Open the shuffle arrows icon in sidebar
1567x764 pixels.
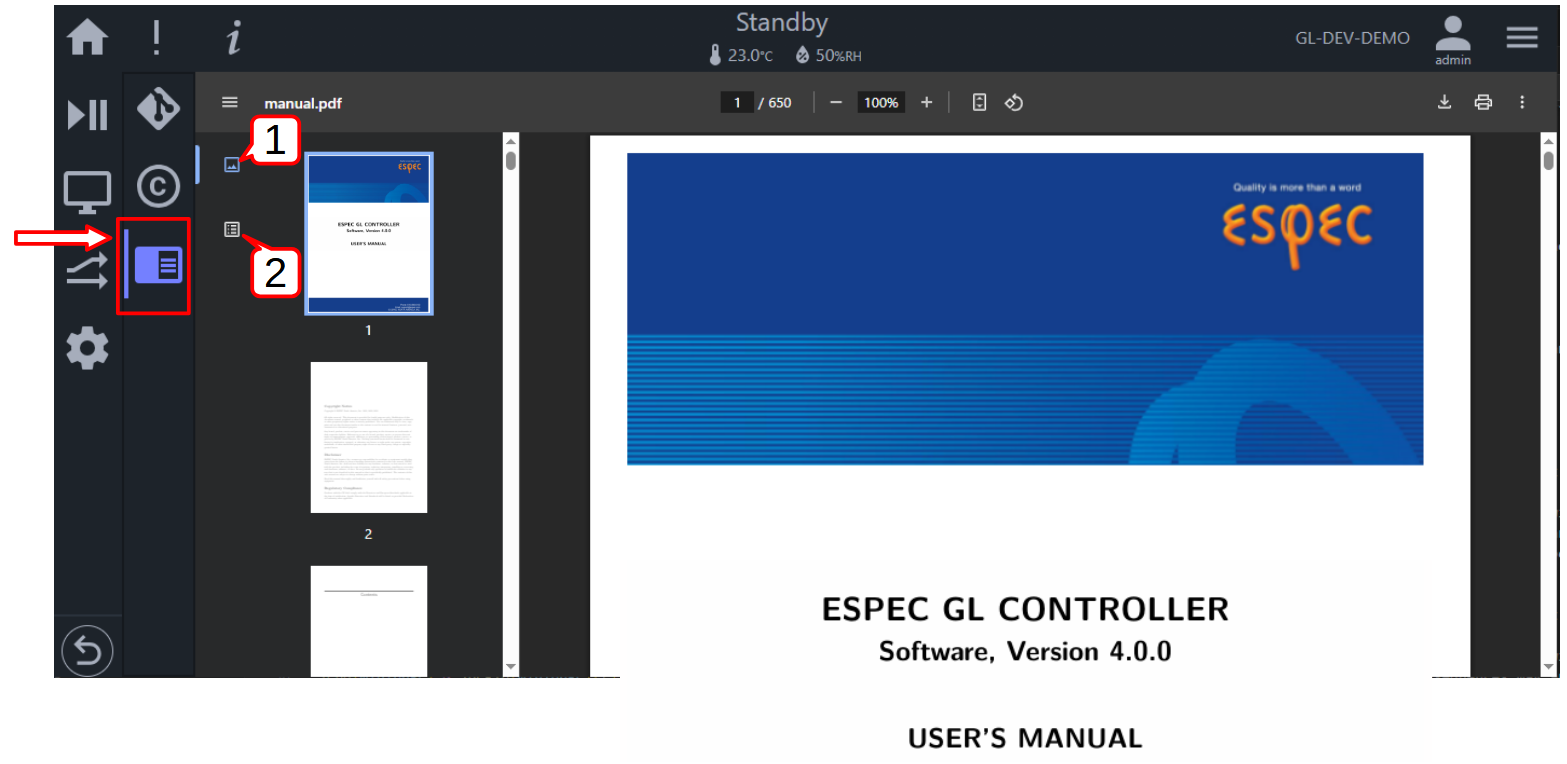point(88,270)
